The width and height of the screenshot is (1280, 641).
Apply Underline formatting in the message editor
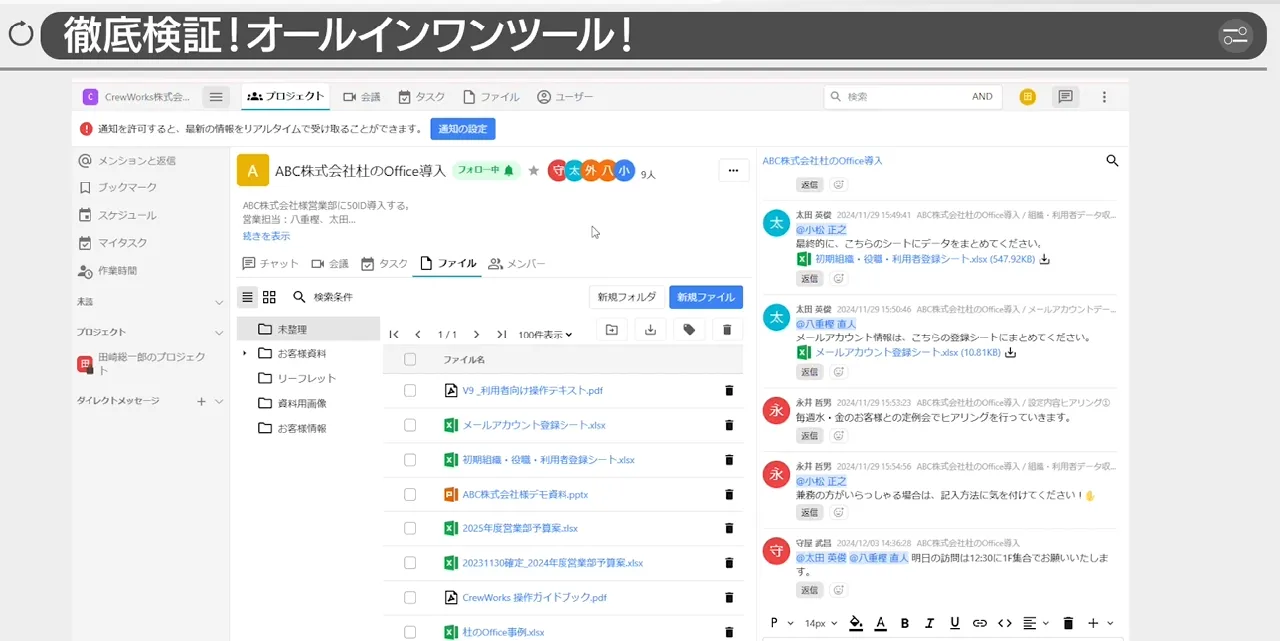pos(954,623)
